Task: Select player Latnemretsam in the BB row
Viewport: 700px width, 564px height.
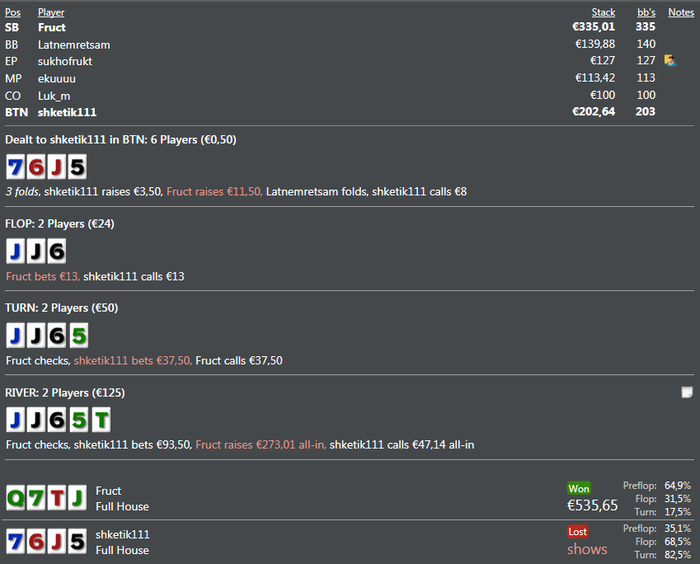Action: tap(74, 45)
